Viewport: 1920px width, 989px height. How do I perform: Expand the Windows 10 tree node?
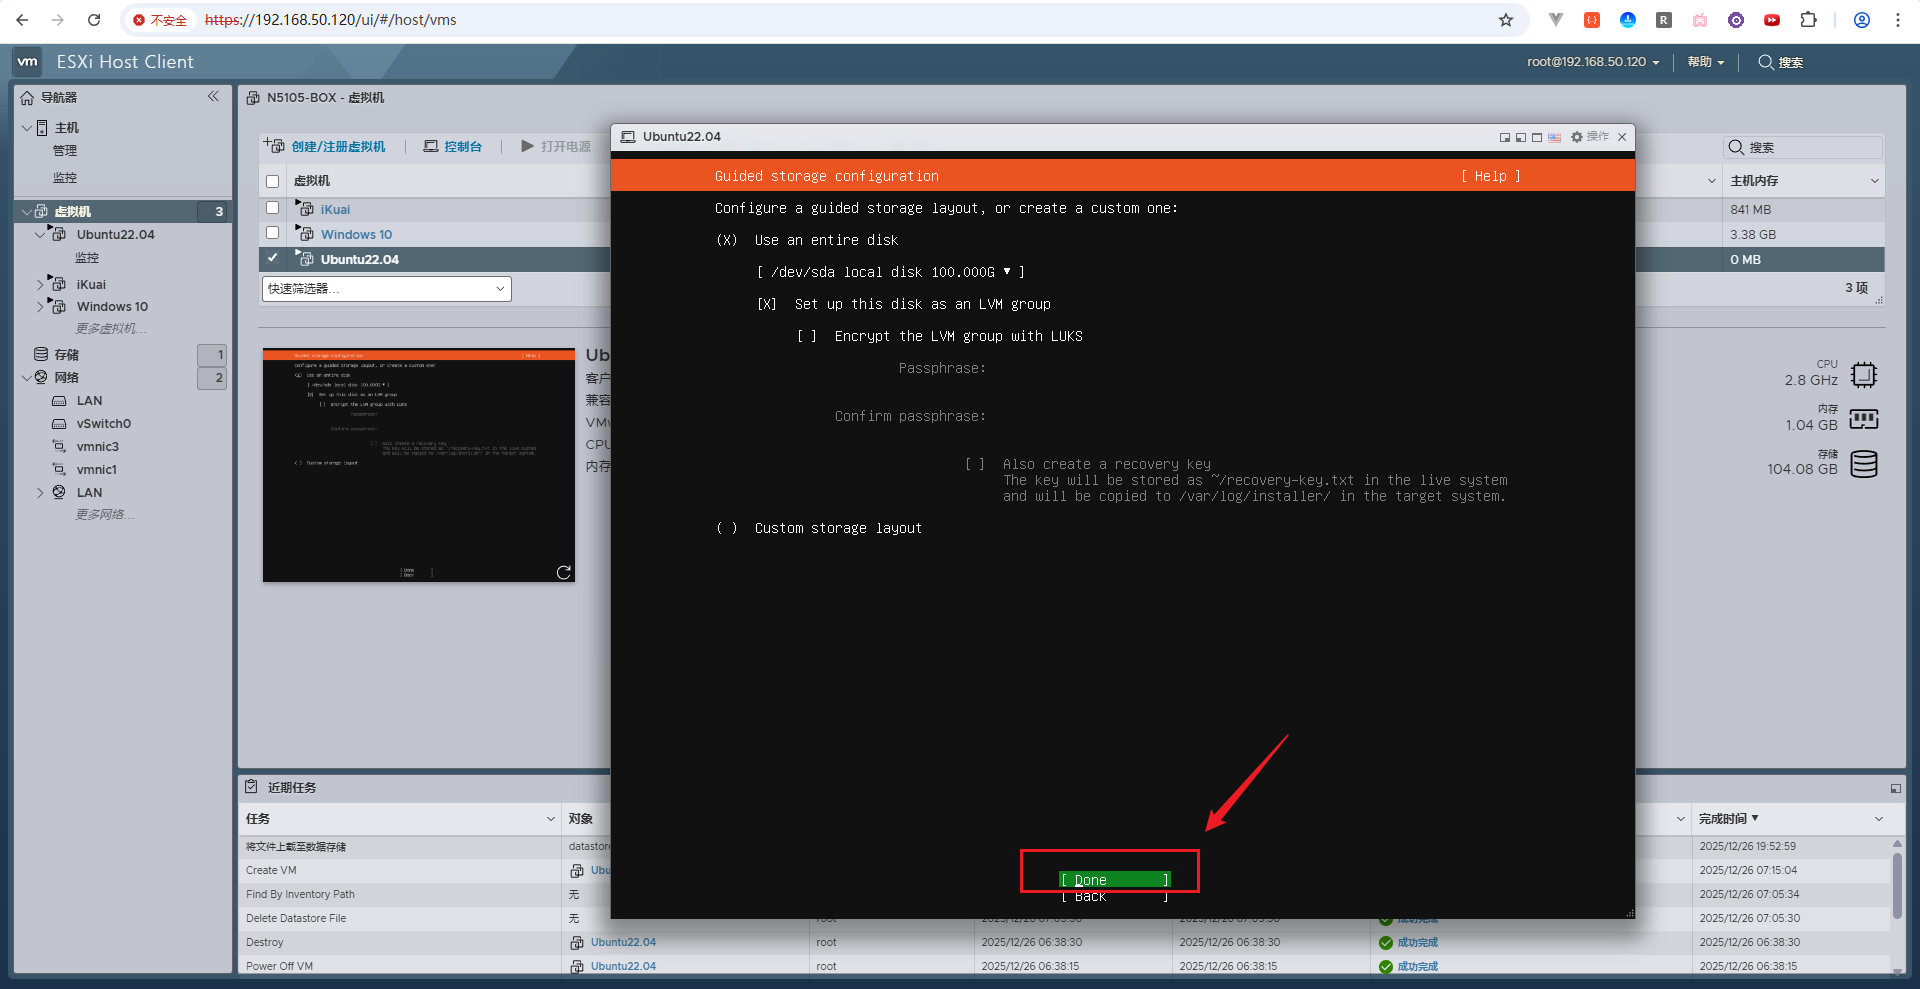click(40, 307)
